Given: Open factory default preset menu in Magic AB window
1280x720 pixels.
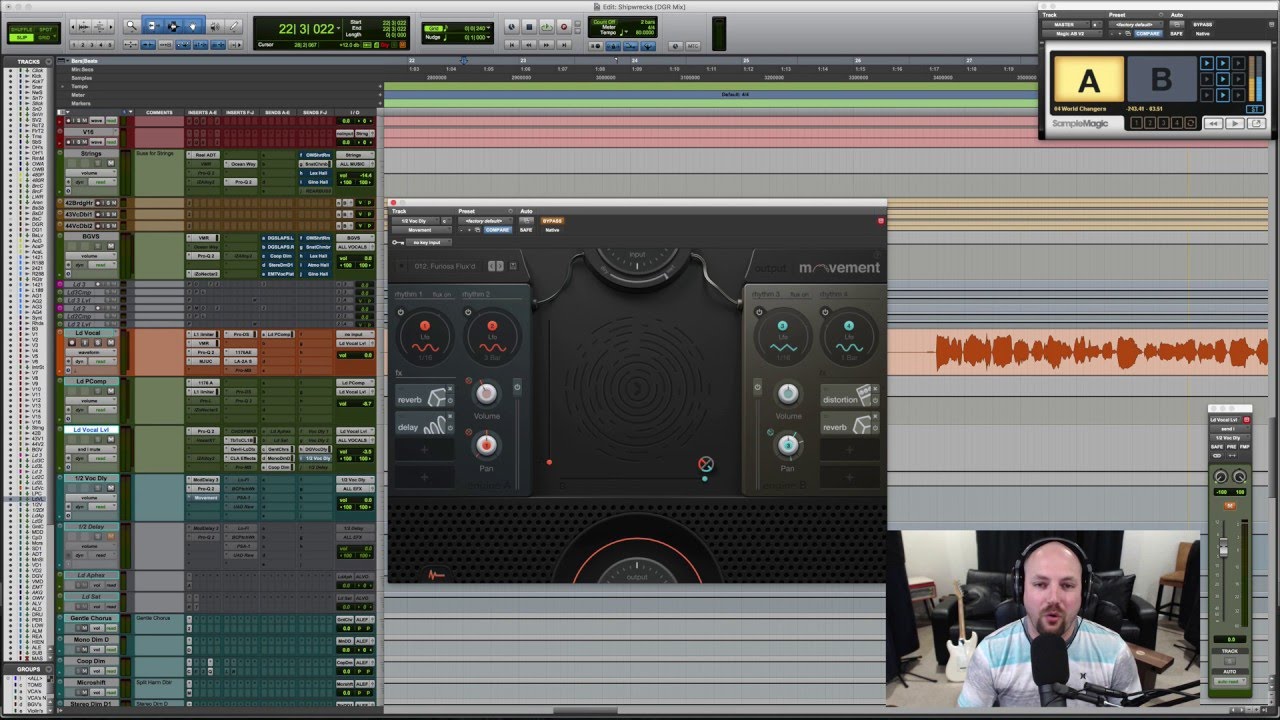Looking at the screenshot, I should click(1134, 24).
